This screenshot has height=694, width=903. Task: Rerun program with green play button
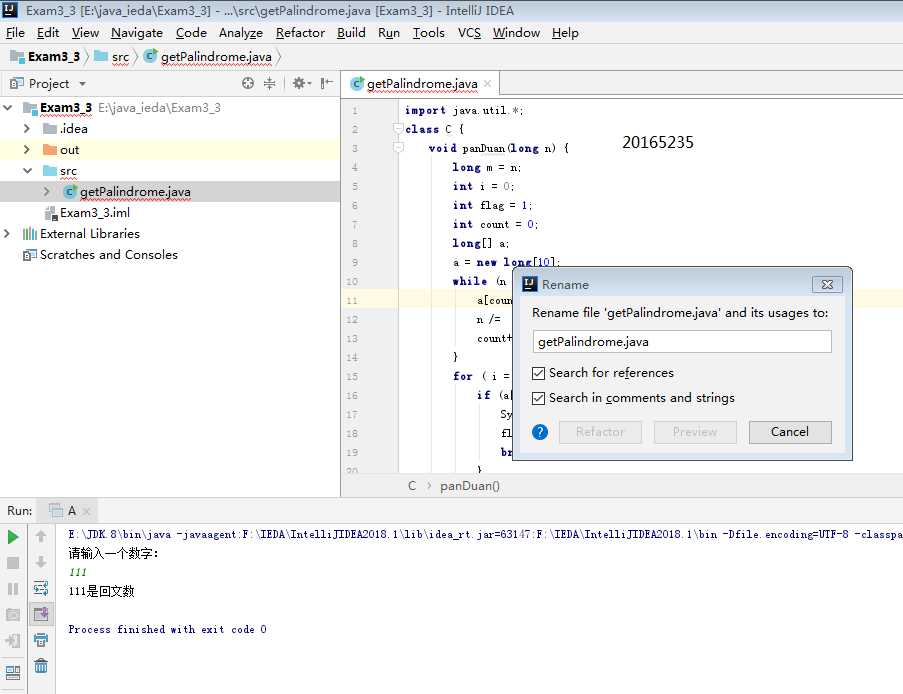point(13,537)
